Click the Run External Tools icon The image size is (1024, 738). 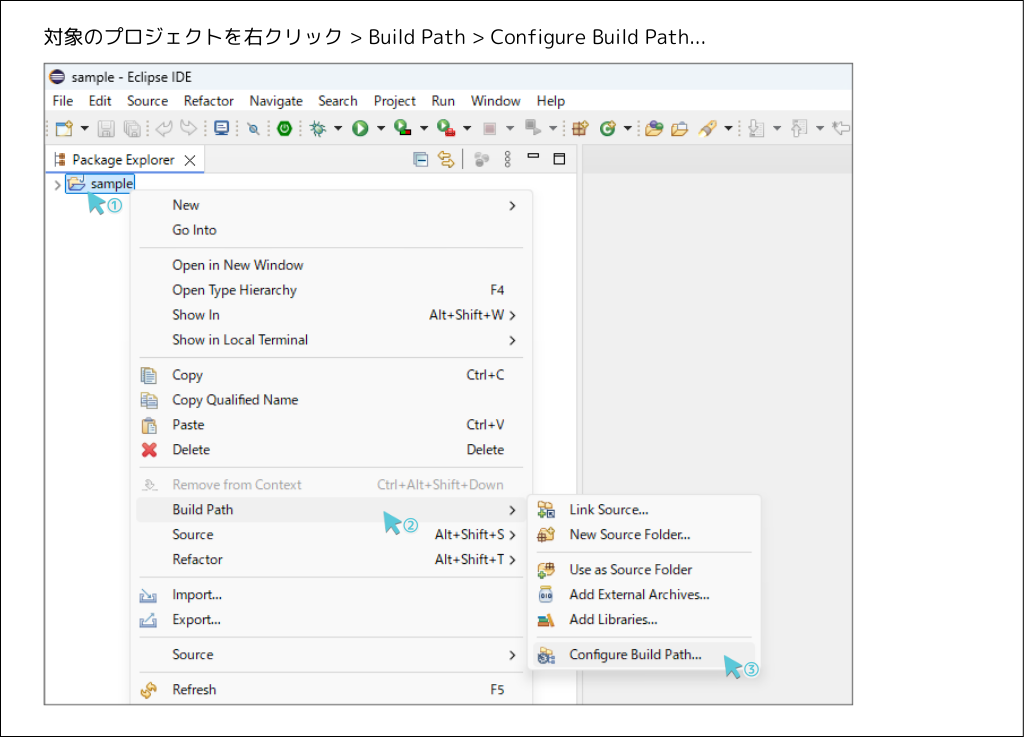(x=446, y=129)
